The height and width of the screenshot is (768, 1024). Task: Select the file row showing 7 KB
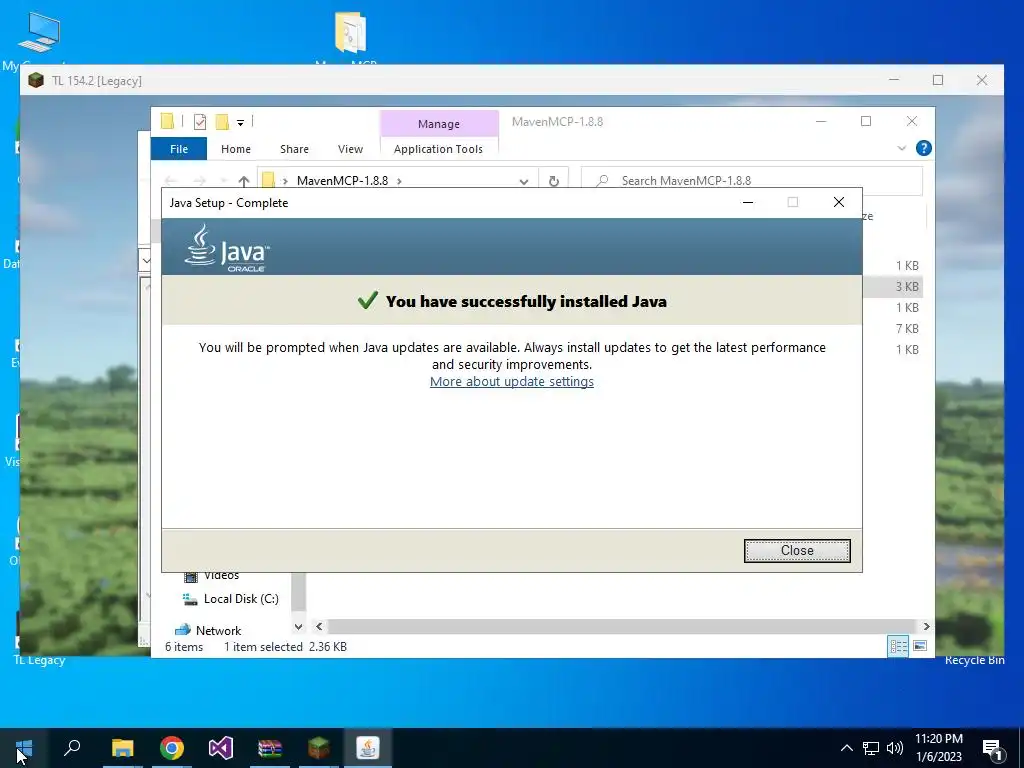pos(907,328)
